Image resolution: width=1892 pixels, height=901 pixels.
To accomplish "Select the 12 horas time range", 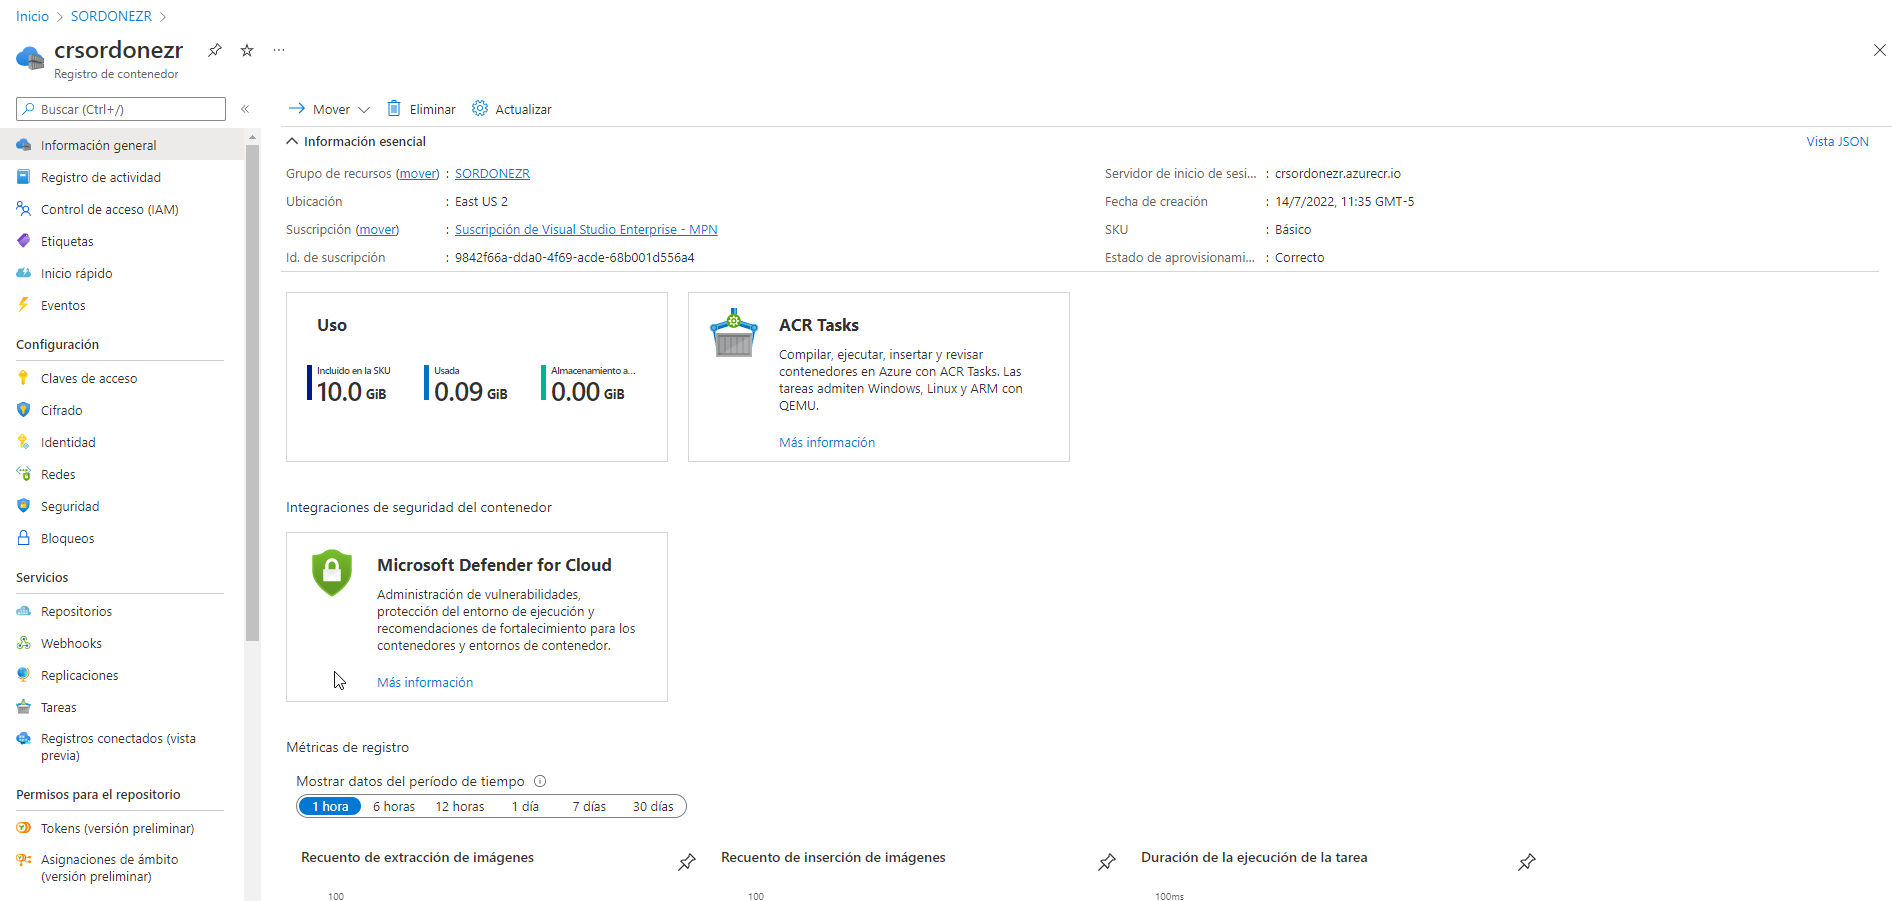I will [460, 806].
